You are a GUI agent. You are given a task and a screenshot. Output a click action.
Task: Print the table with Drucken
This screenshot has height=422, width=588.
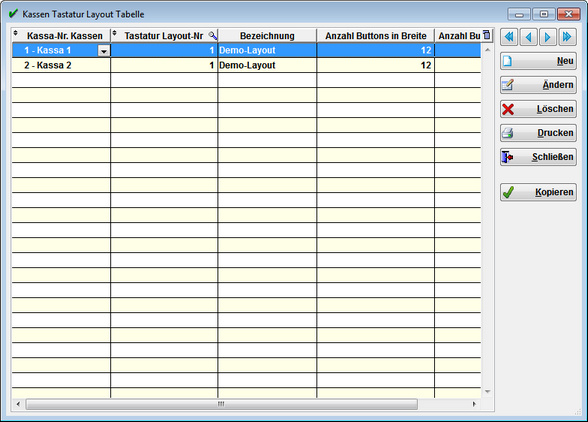tap(538, 133)
